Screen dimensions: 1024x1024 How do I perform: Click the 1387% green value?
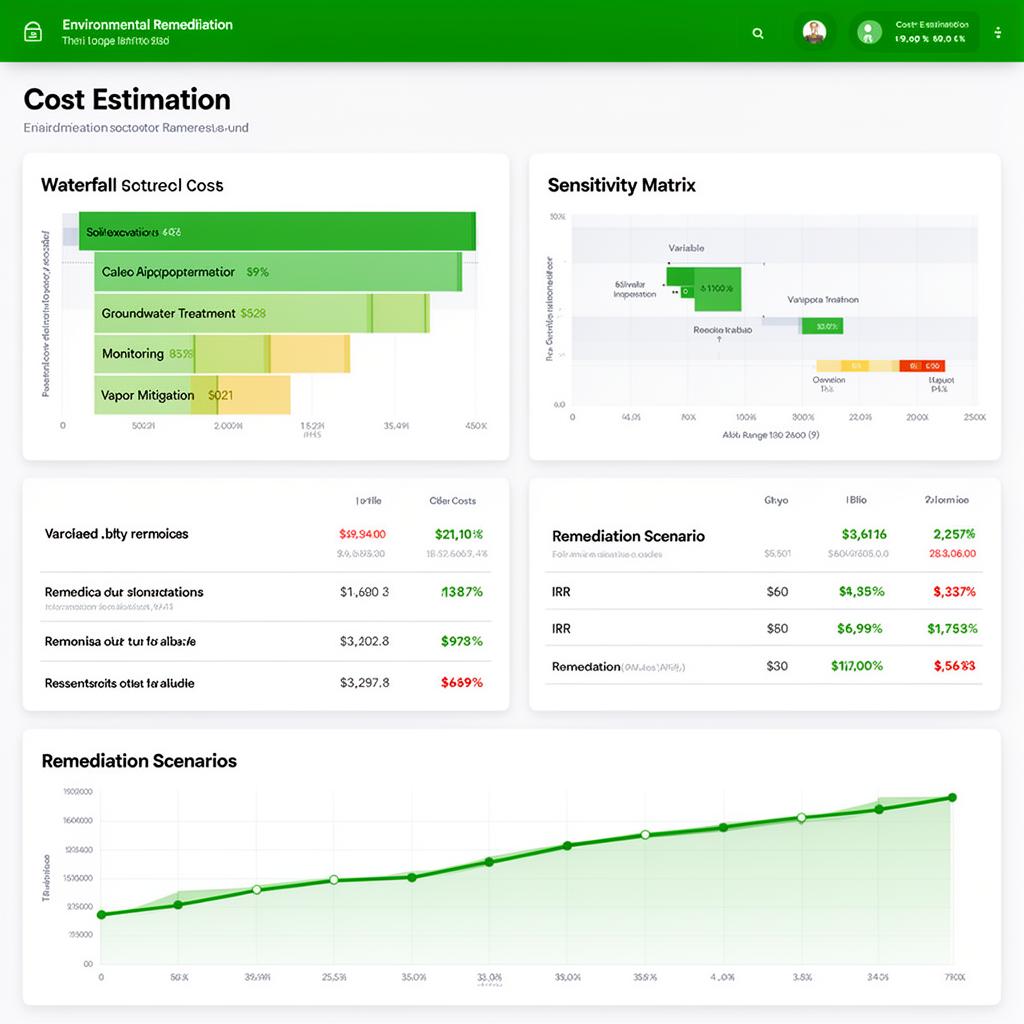pyautogui.click(x=462, y=592)
